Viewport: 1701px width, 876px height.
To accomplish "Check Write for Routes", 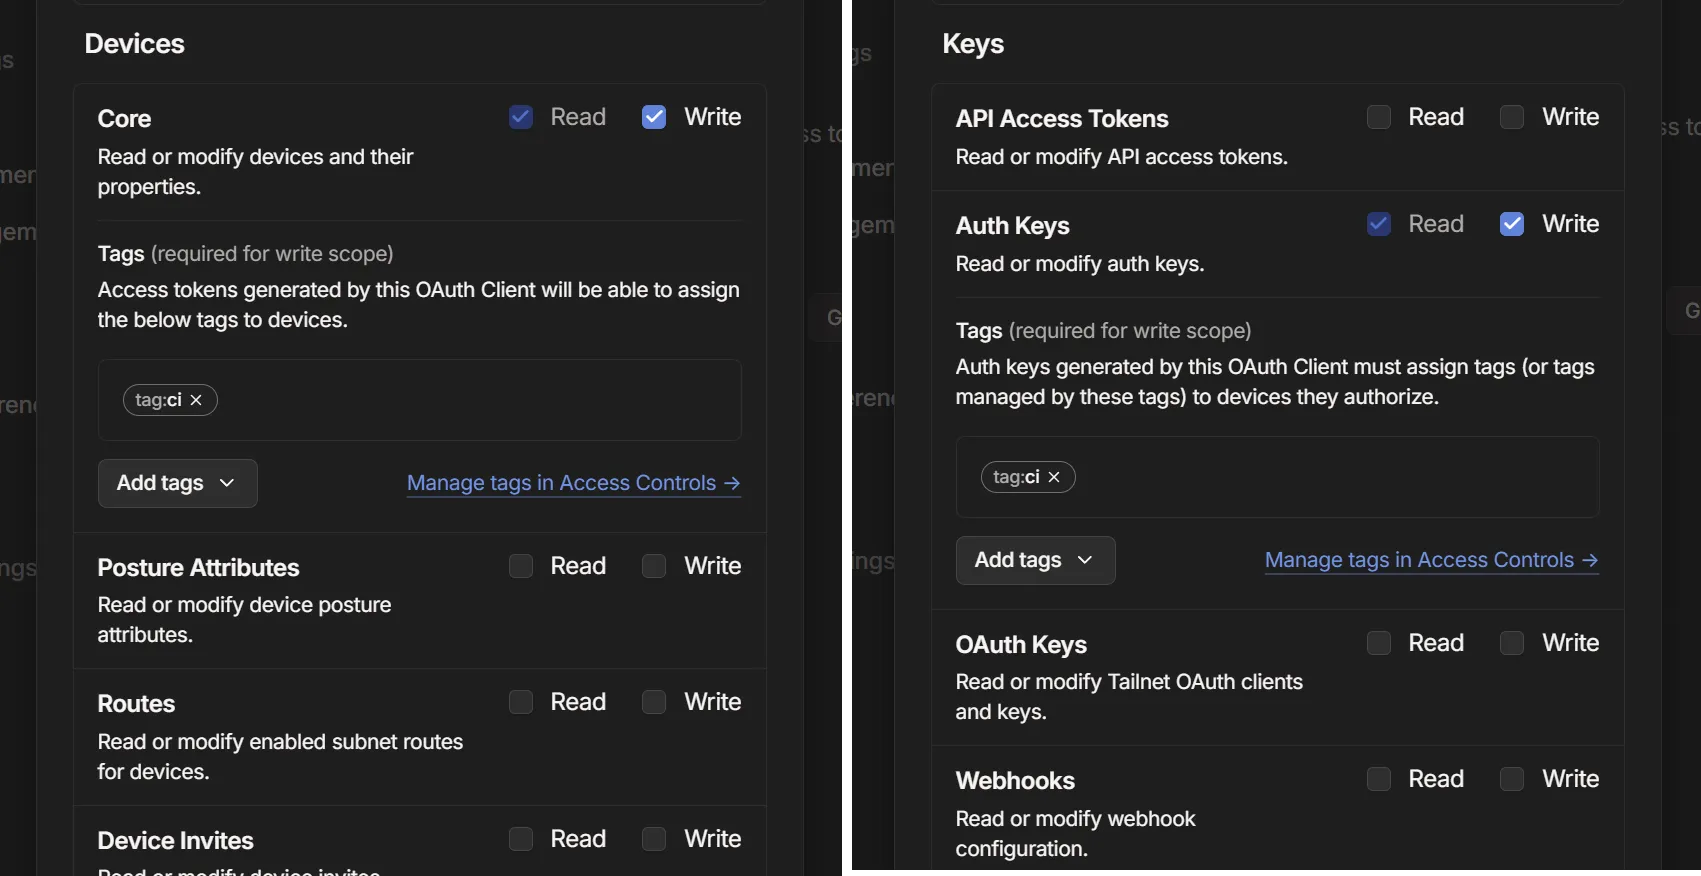I will point(654,702).
